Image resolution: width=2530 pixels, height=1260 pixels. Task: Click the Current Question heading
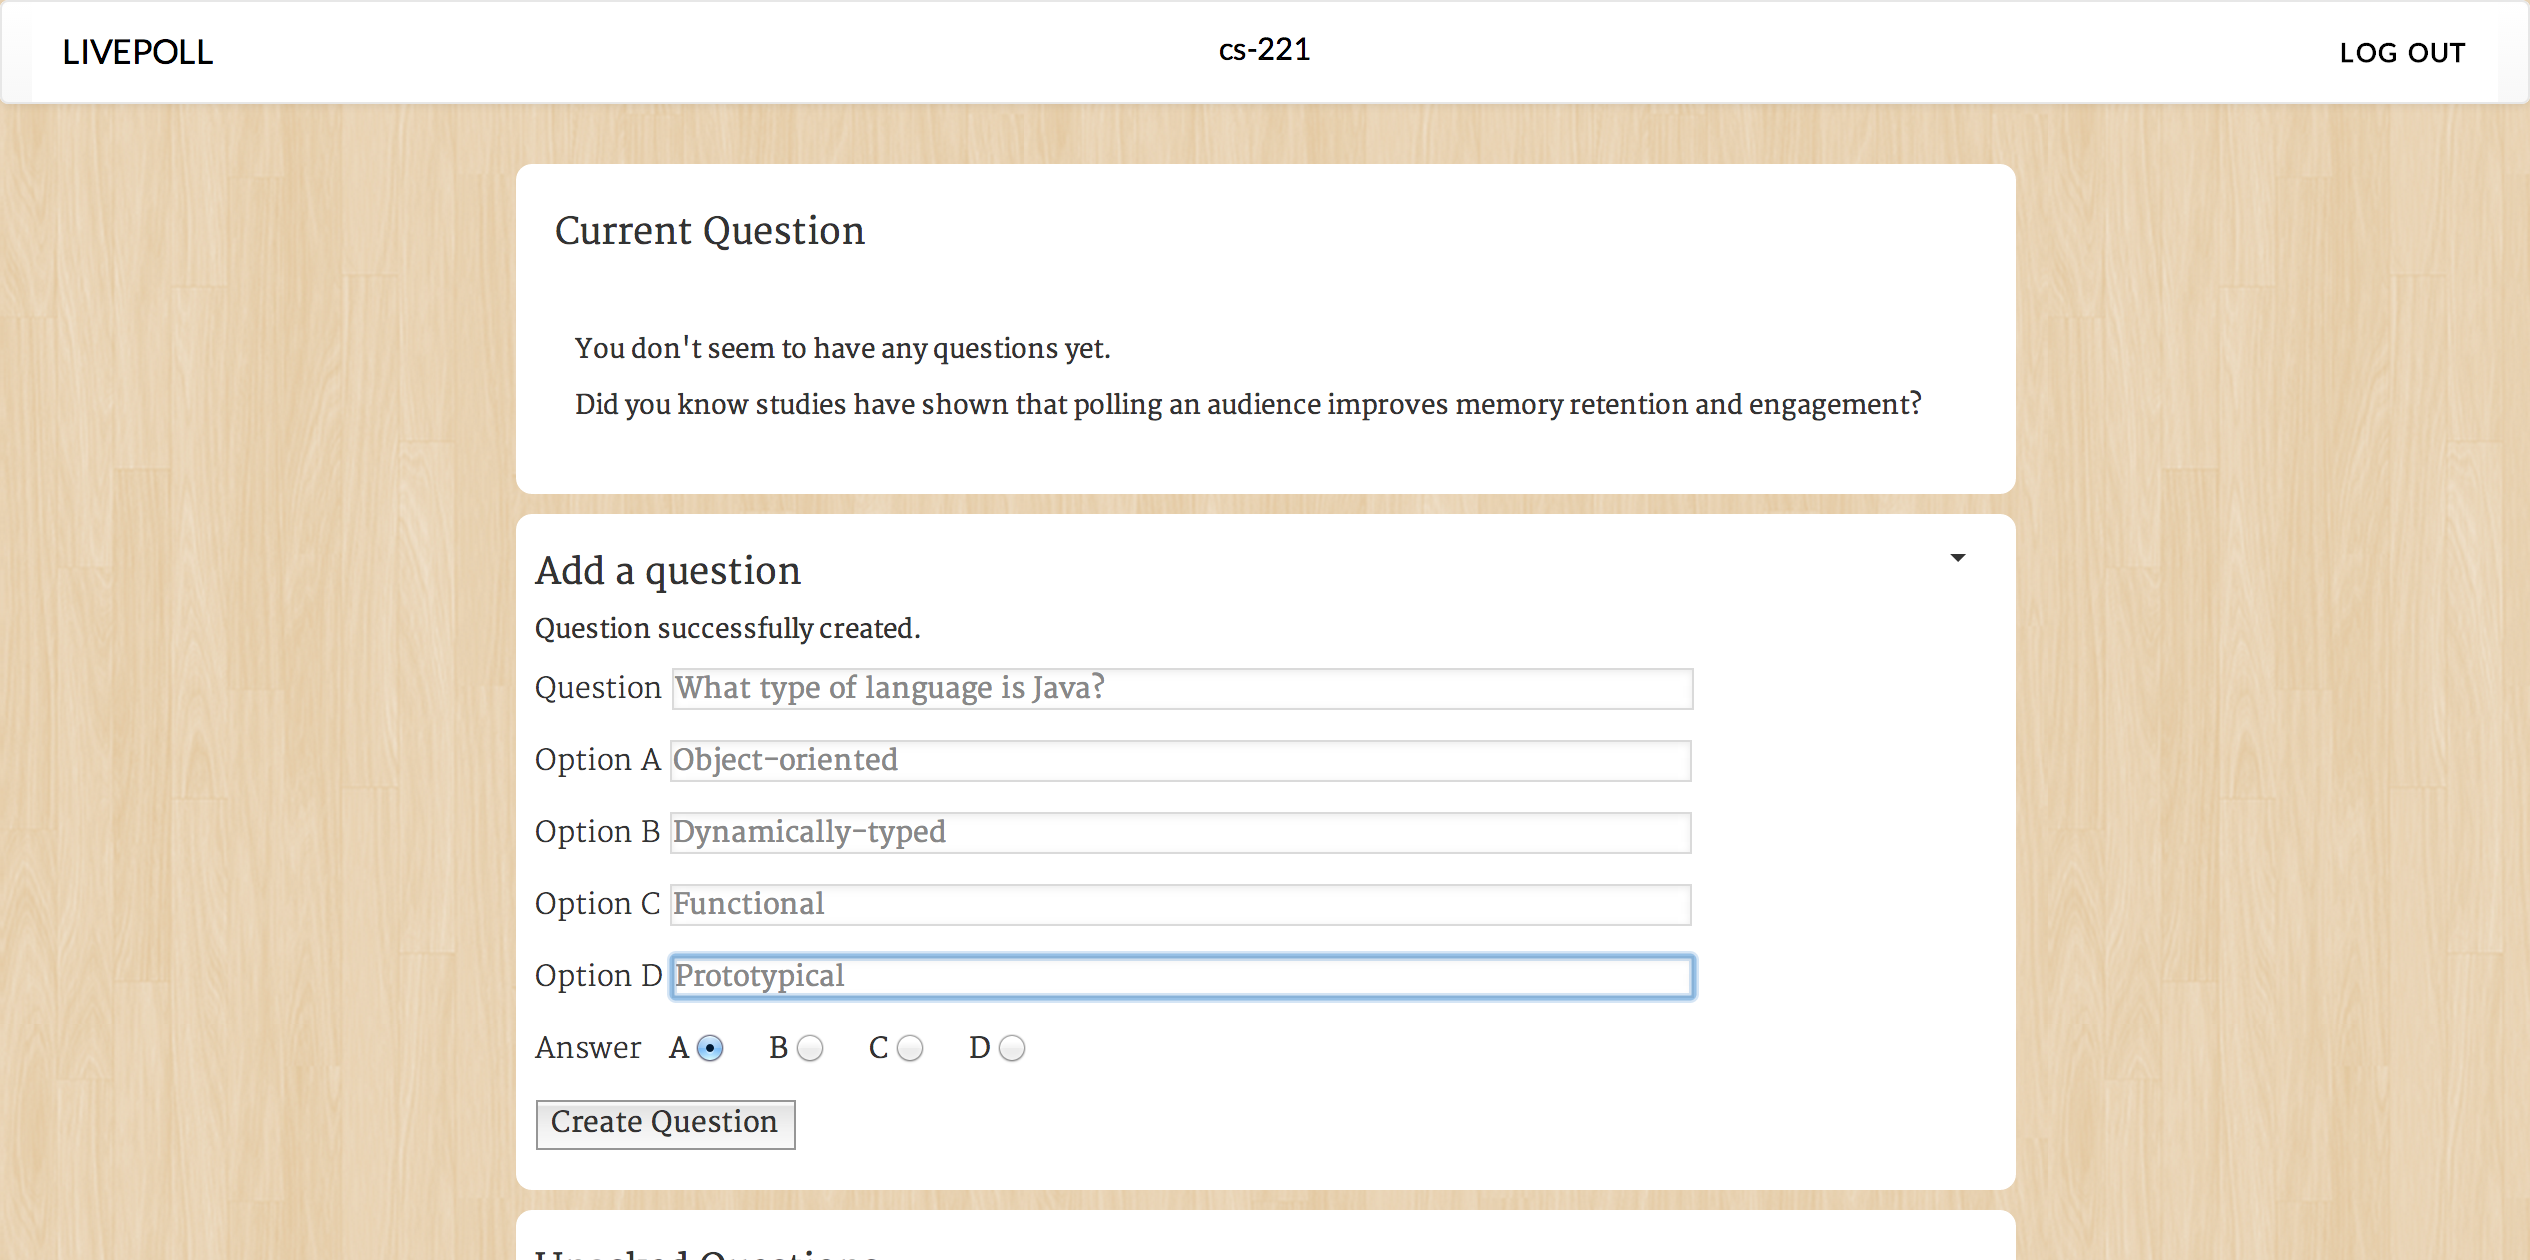pyautogui.click(x=709, y=231)
